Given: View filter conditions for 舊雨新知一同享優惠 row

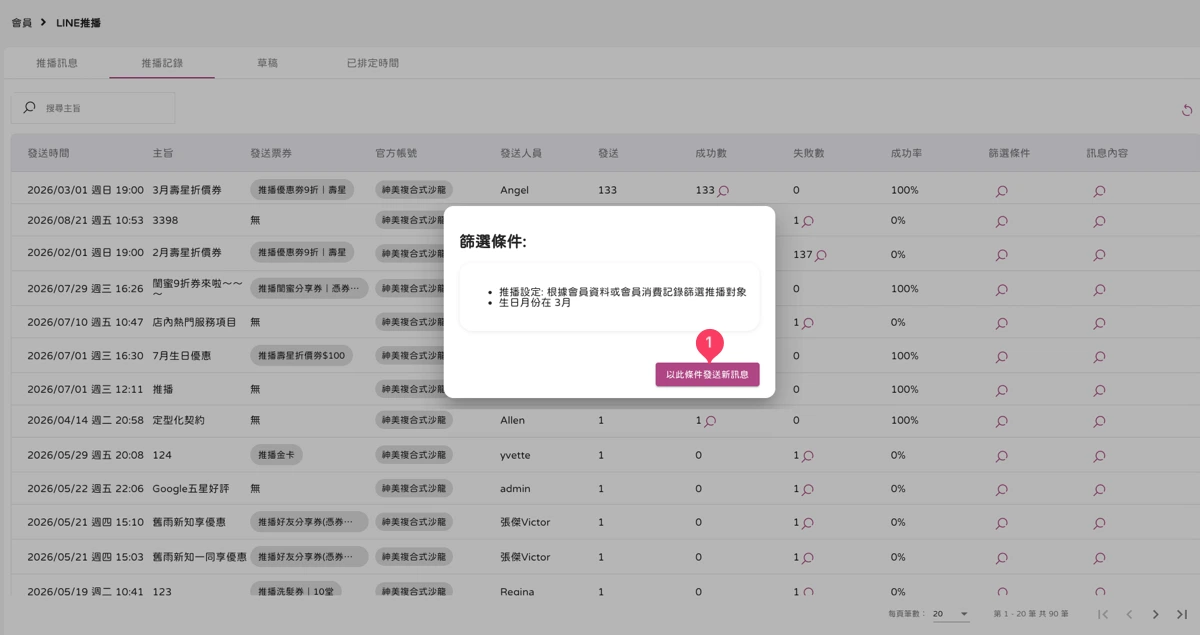Looking at the screenshot, I should [1001, 557].
